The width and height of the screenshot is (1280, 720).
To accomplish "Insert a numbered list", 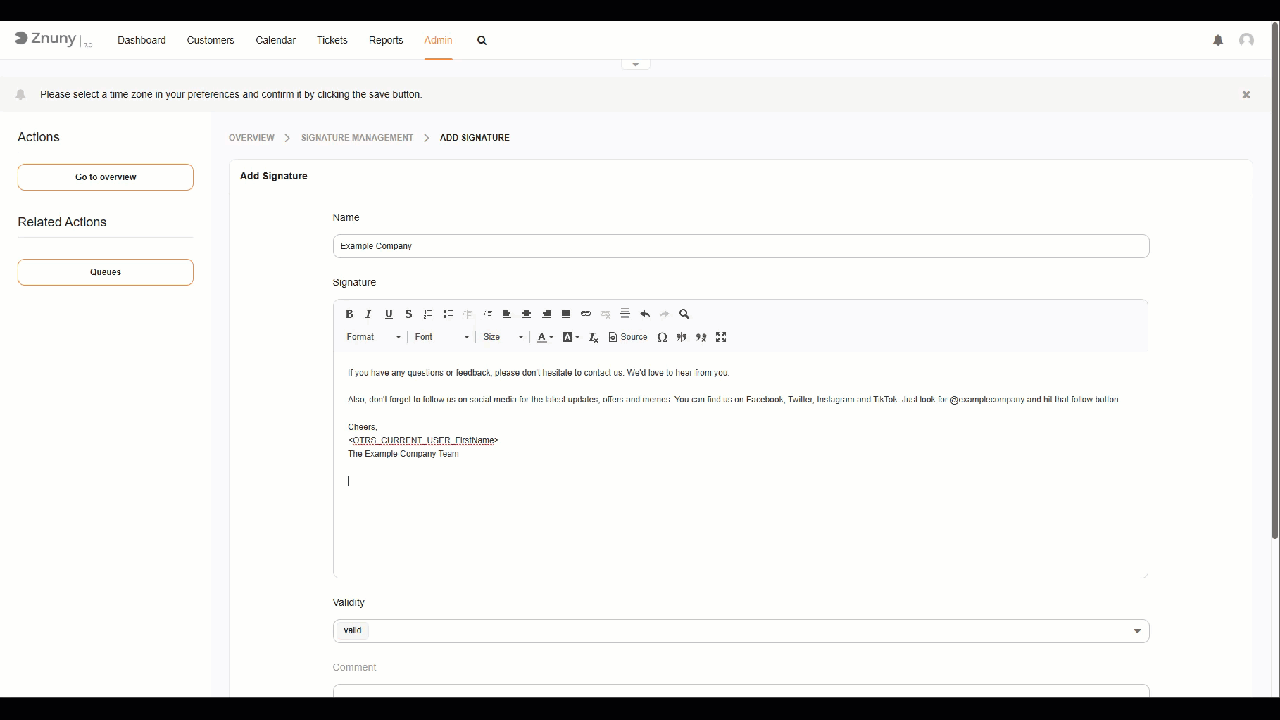I will (428, 314).
